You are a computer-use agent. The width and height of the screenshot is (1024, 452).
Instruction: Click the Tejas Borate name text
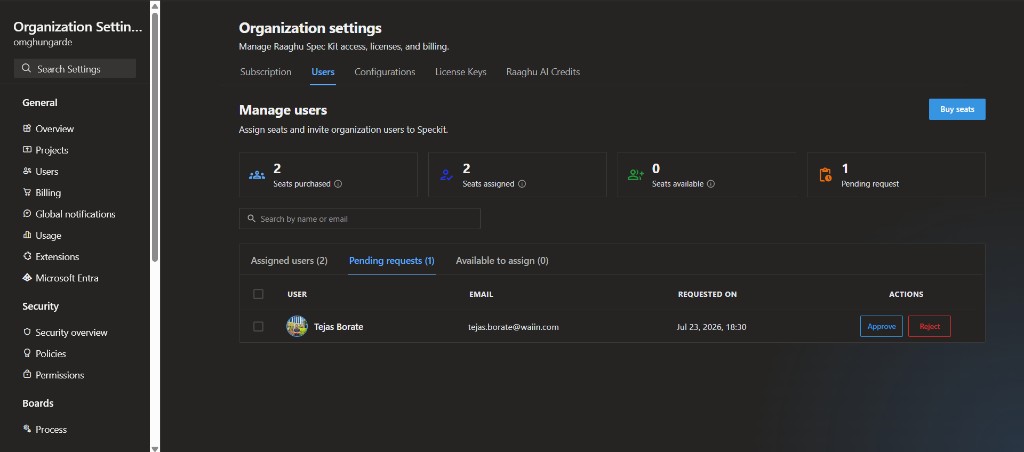click(338, 327)
